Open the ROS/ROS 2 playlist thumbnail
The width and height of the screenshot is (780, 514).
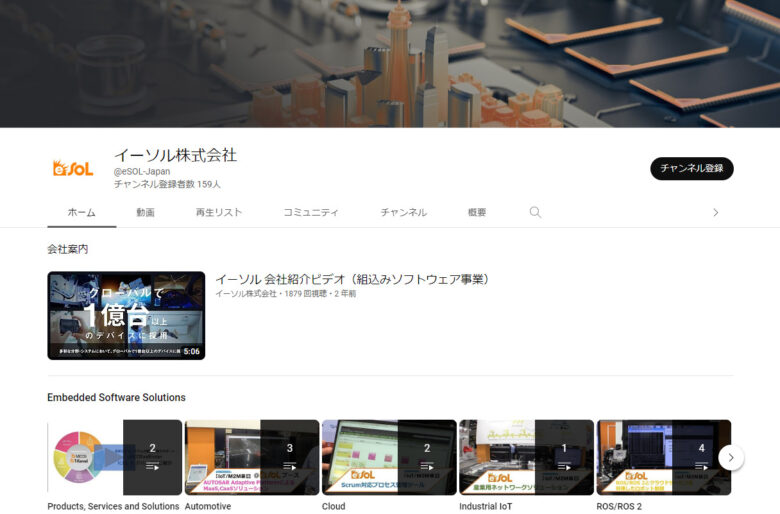click(664, 457)
